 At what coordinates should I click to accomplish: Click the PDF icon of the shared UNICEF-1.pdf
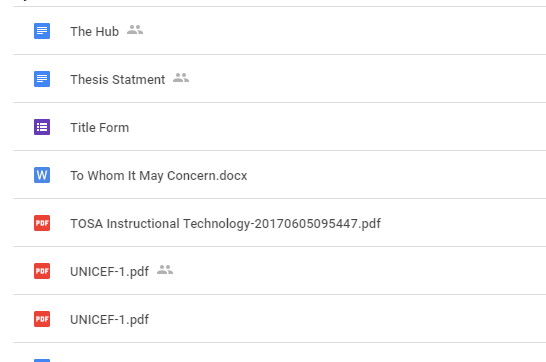click(x=42, y=271)
